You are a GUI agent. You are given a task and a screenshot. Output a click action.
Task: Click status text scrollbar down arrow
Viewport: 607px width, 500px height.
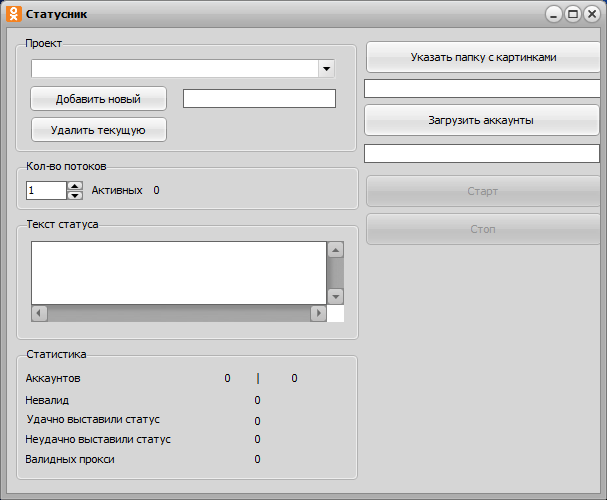click(x=335, y=296)
